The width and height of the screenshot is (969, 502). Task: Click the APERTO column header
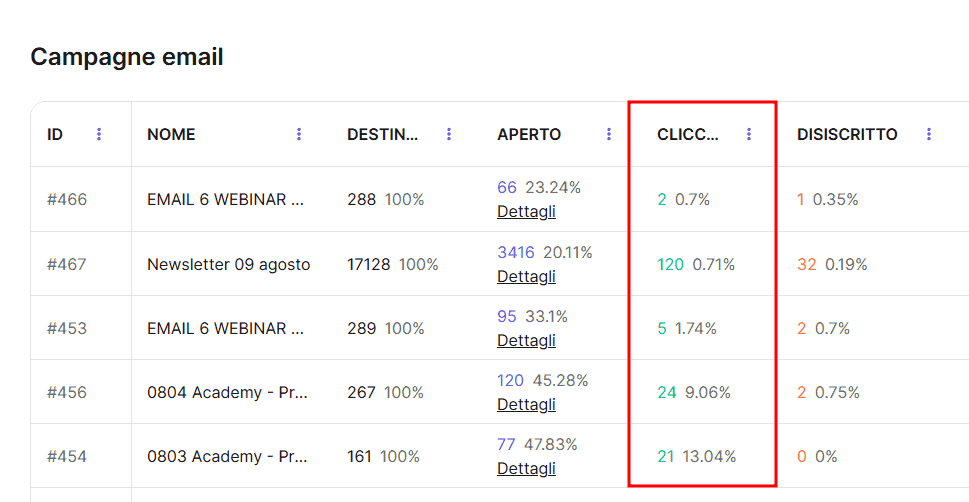click(x=529, y=134)
